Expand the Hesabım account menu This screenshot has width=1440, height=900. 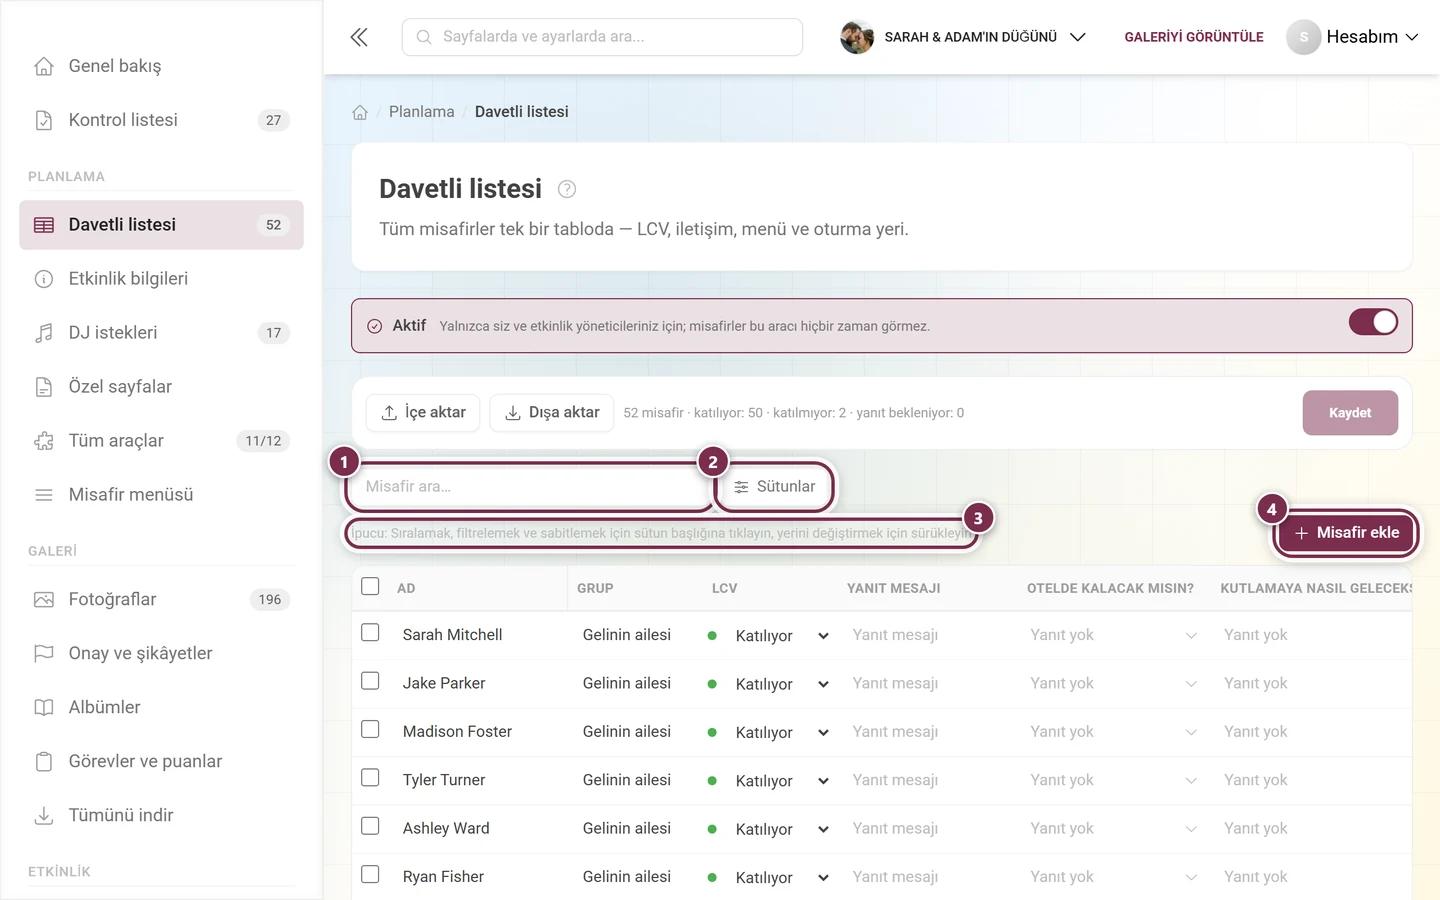tap(1352, 37)
